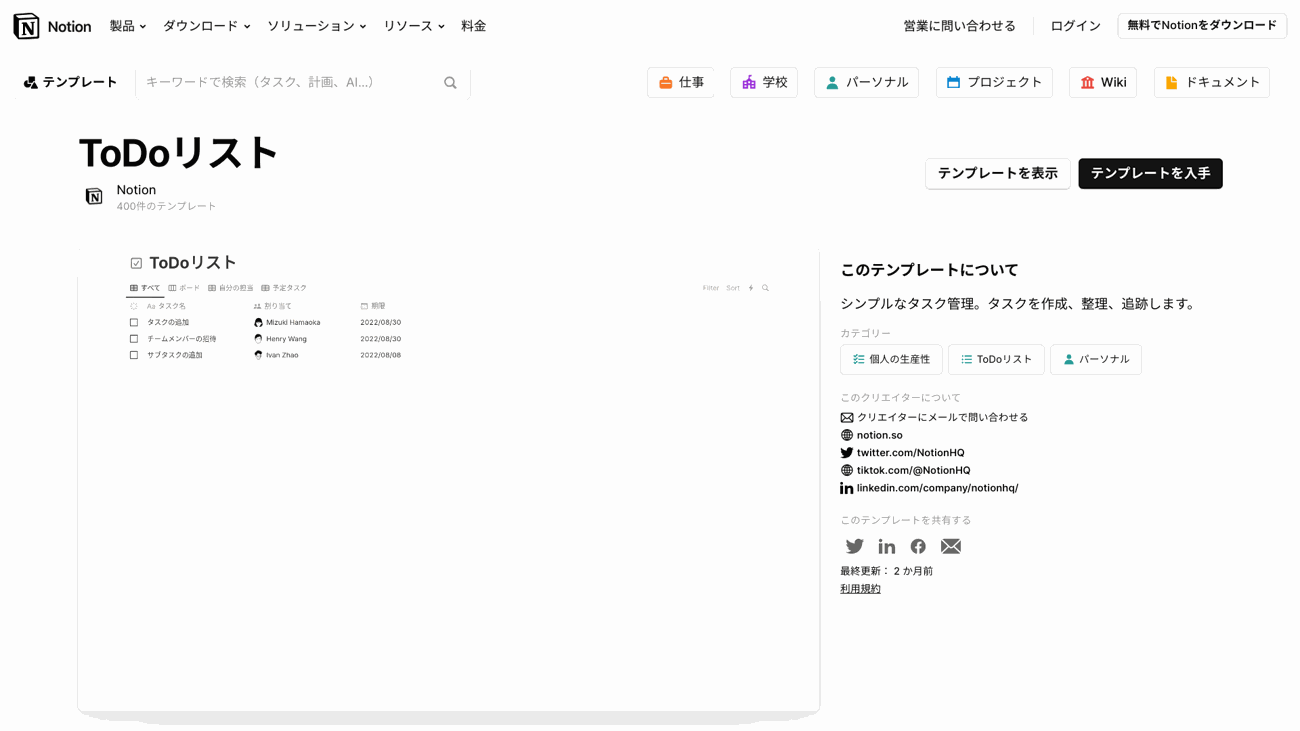Click Ivan Zhao's avatar in preview
Viewport: 1300px width, 731px height.
(x=258, y=355)
